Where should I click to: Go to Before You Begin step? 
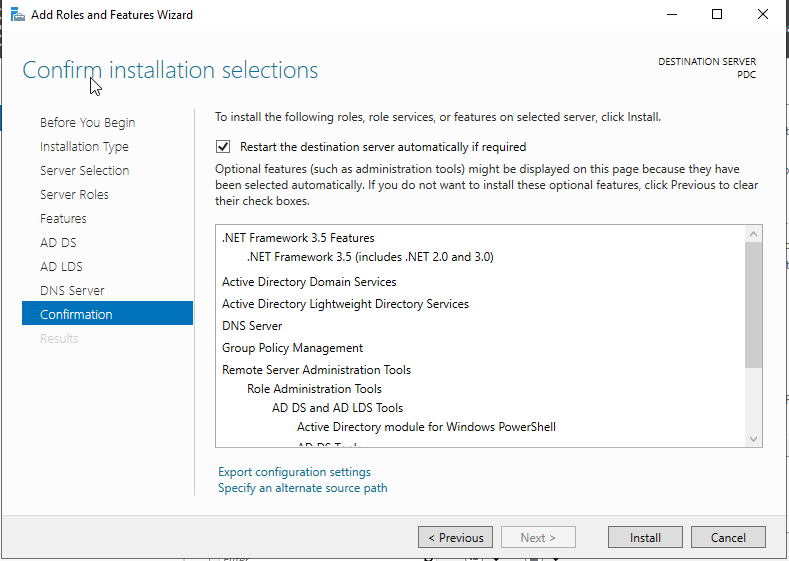click(87, 123)
